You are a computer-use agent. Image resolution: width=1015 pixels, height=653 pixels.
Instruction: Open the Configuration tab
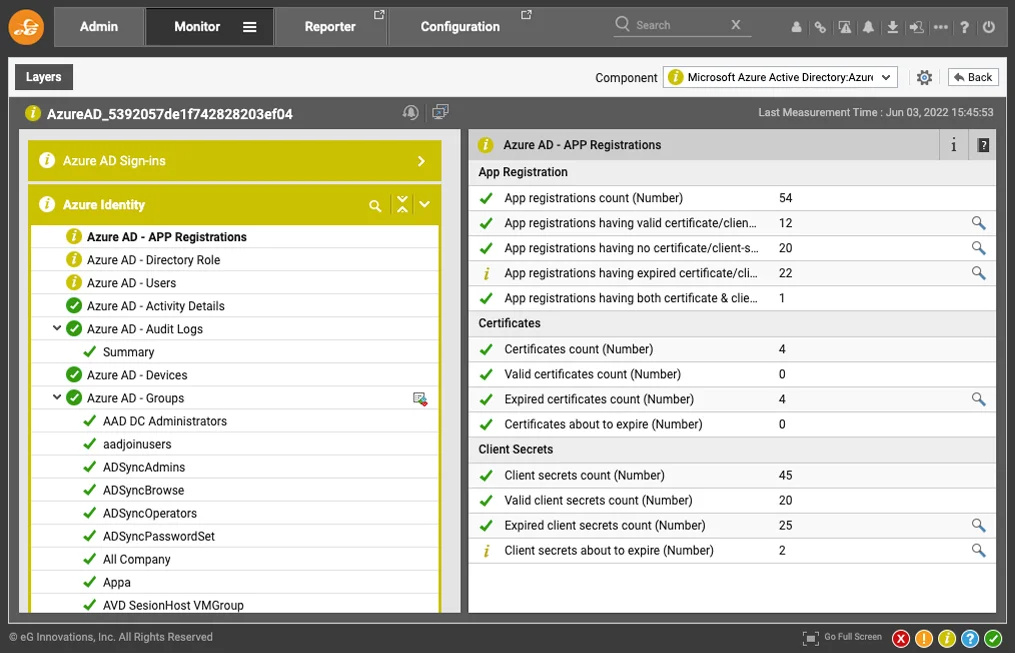click(x=460, y=27)
